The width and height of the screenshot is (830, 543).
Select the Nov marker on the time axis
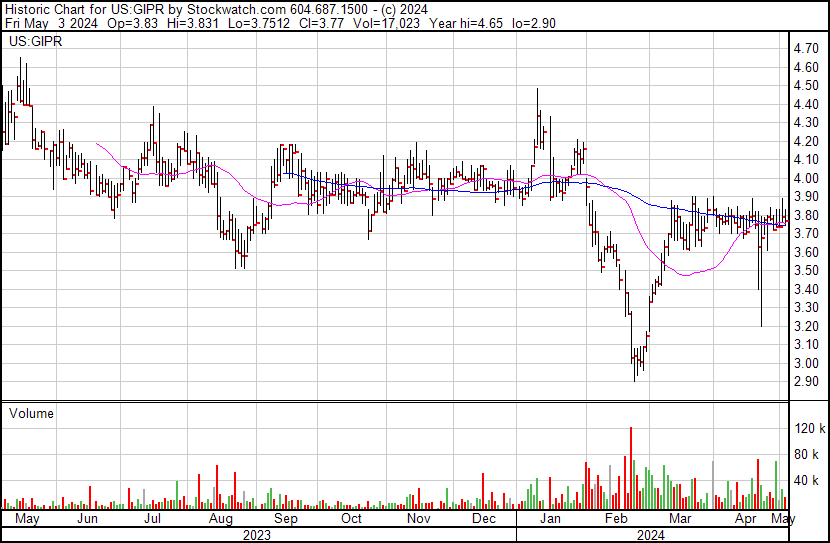(418, 520)
